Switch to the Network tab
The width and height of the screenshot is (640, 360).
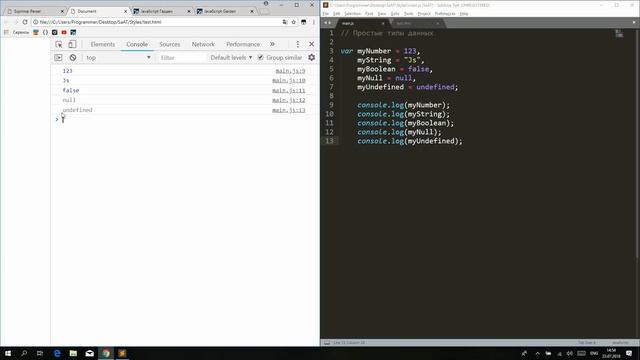coord(203,44)
